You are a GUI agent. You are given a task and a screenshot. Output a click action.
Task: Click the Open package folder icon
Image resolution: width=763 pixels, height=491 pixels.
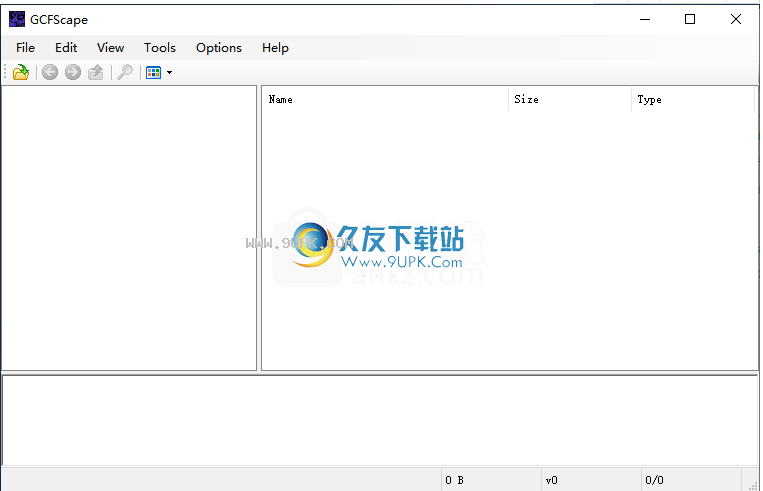point(21,73)
